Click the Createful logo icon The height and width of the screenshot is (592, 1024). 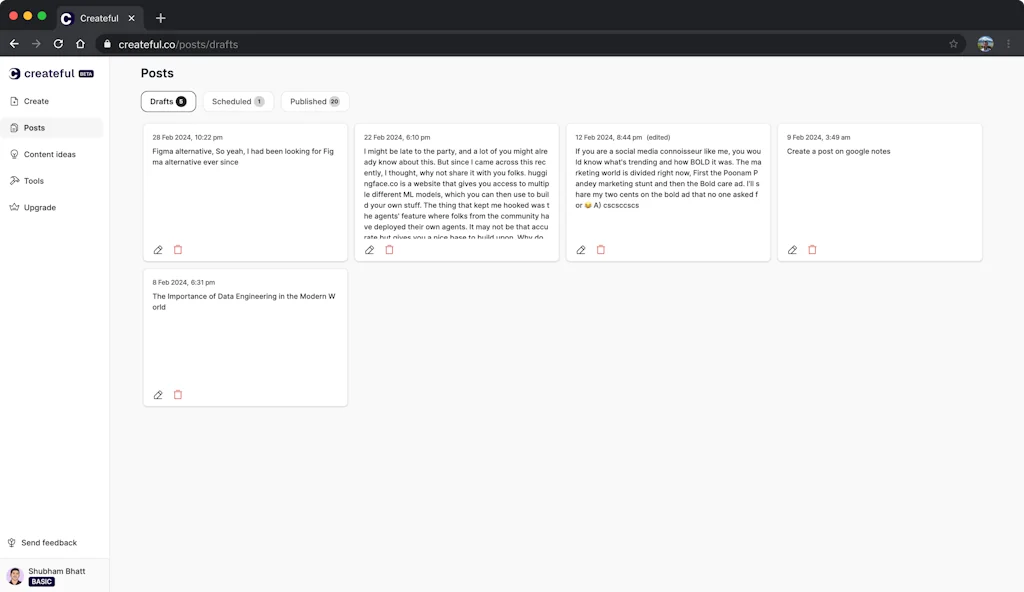[x=18, y=73]
